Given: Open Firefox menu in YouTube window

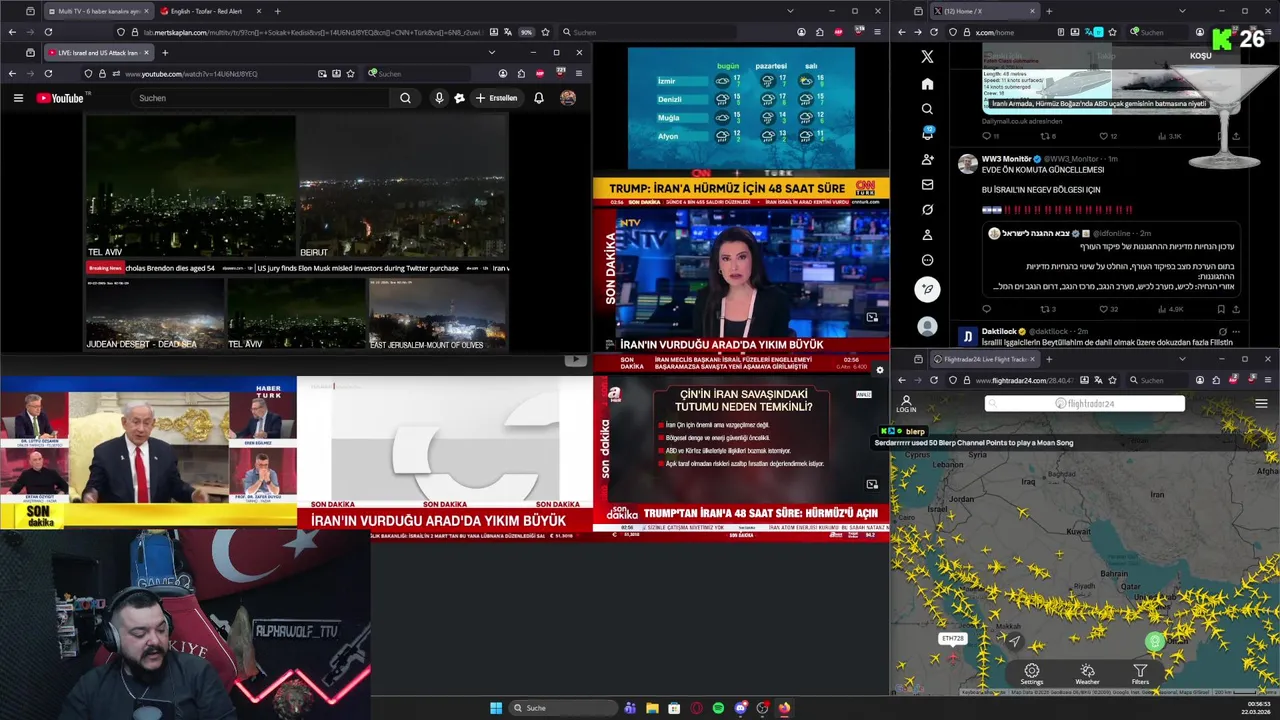Looking at the screenshot, I should (579, 73).
